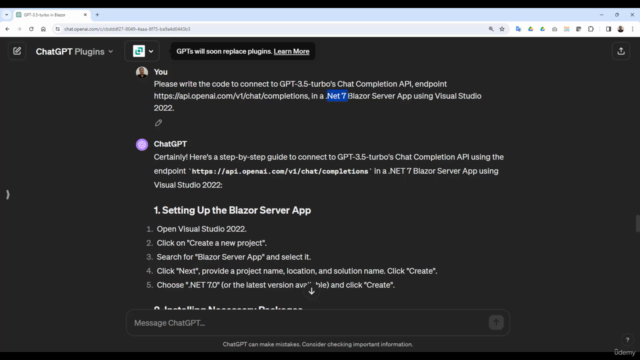The width and height of the screenshot is (640, 360).
Task: Go back with the browser back arrow
Action: 7,29
